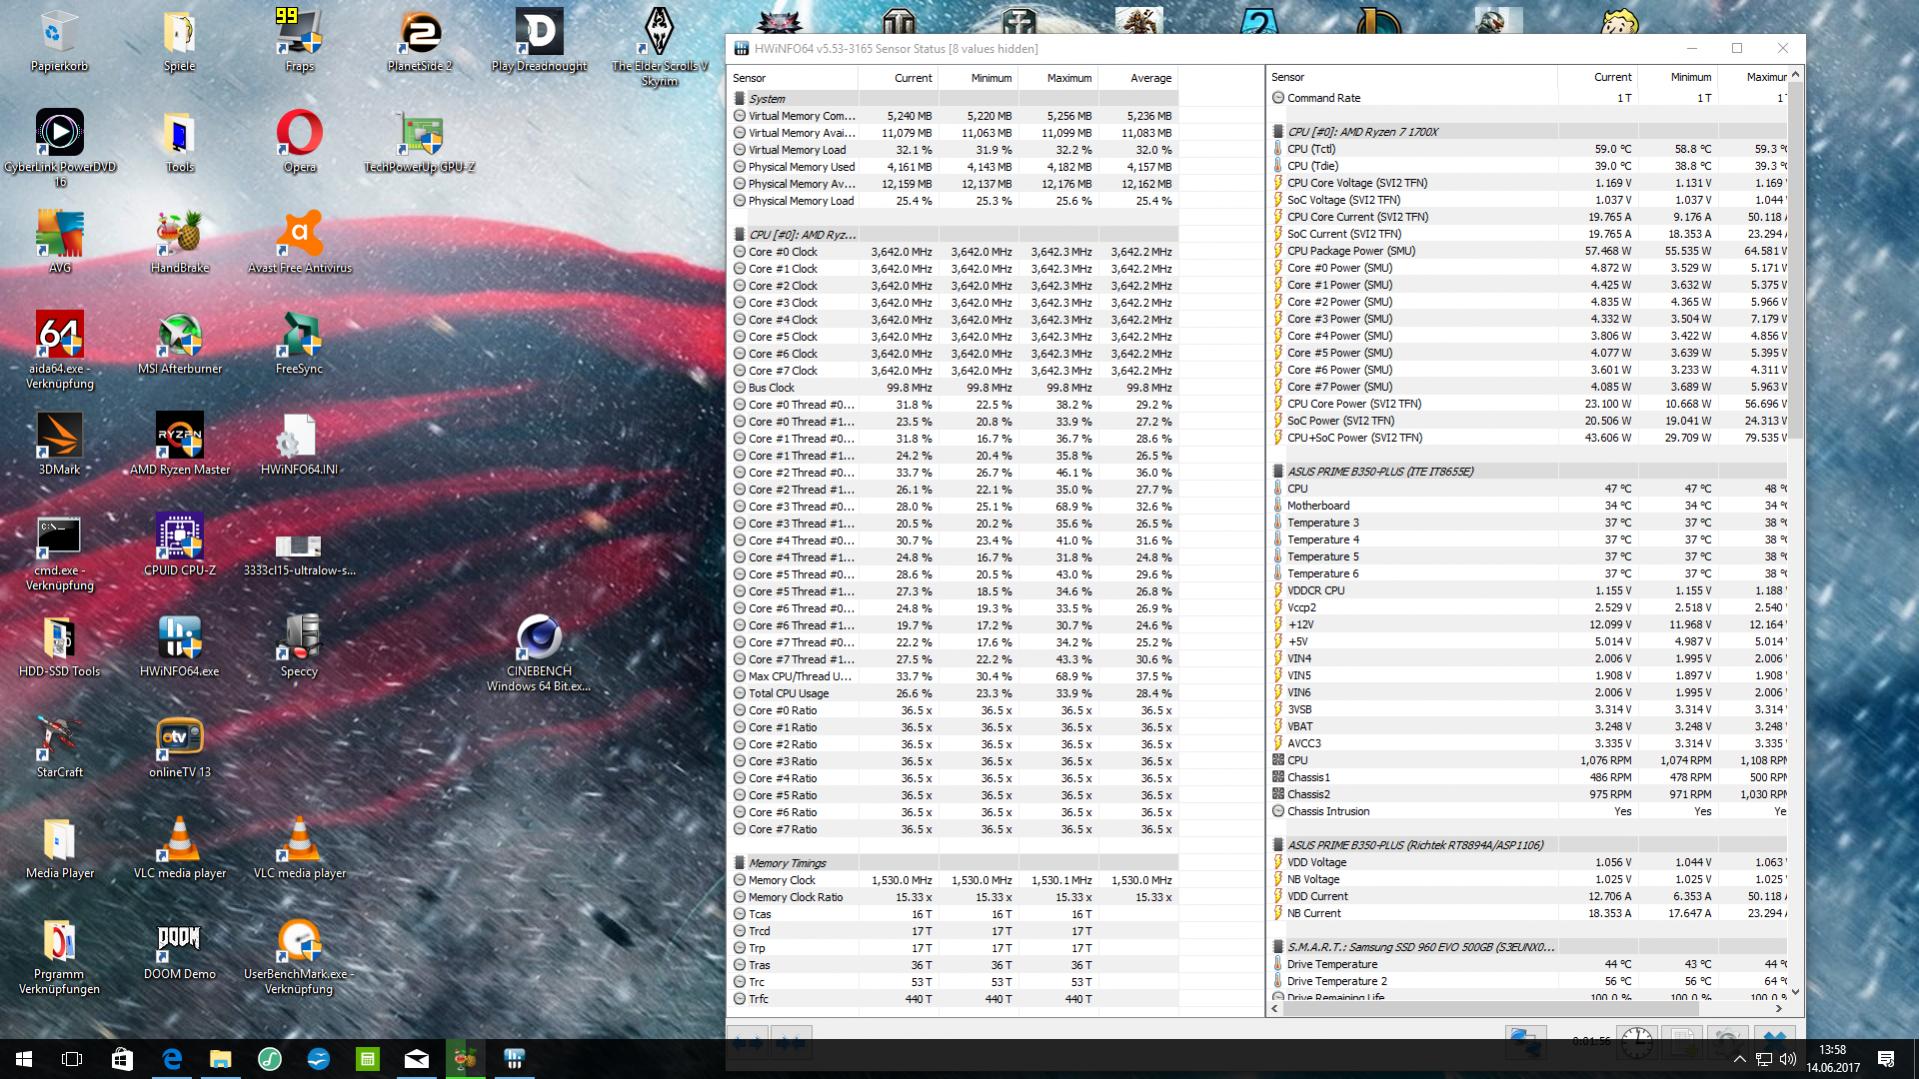
Task: Open File Explorer from the taskbar
Action: coord(220,1059)
